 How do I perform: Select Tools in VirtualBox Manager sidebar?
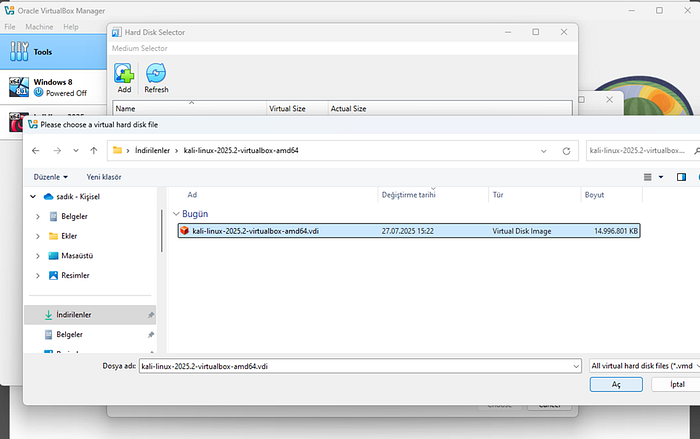coord(53,52)
